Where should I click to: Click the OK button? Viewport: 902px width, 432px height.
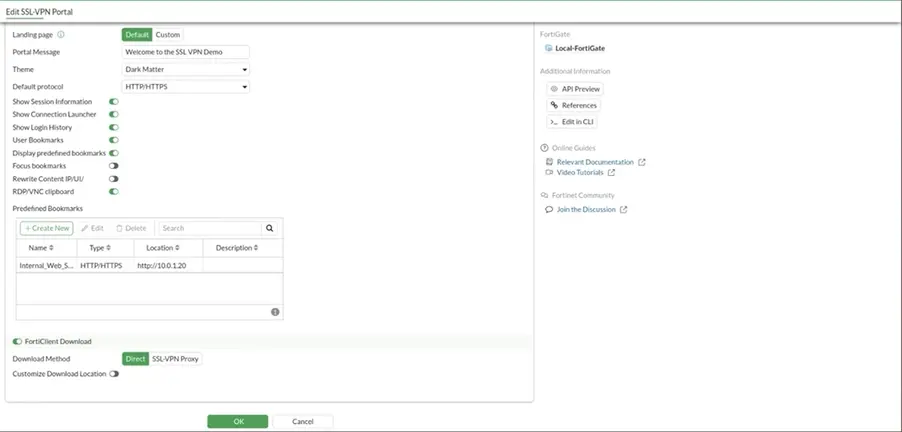tap(238, 422)
